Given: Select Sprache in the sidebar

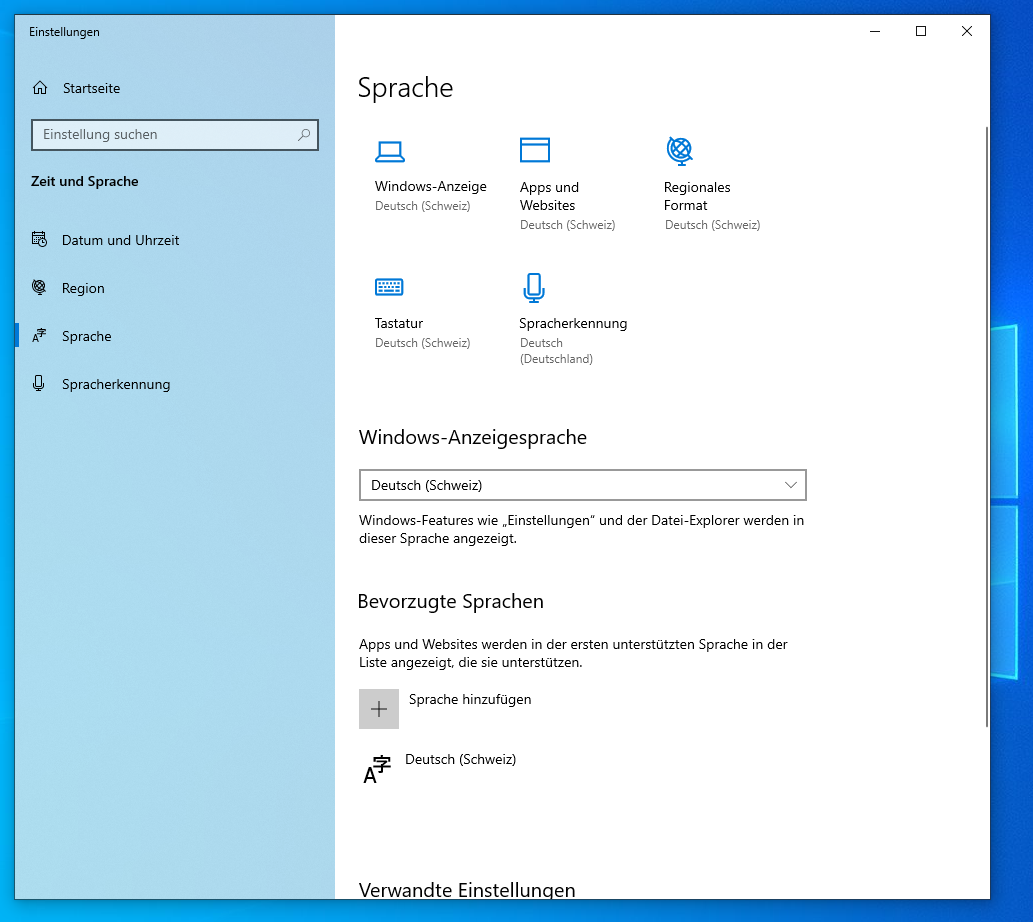Looking at the screenshot, I should (86, 336).
